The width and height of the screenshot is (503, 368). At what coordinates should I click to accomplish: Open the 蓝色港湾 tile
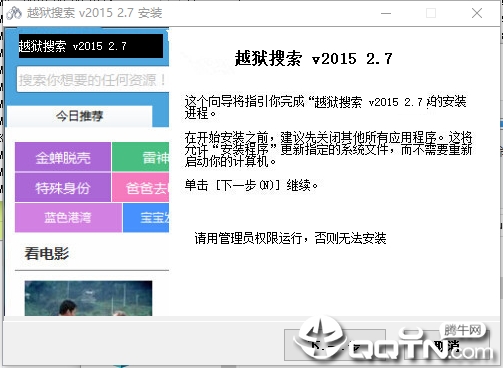click(x=68, y=218)
